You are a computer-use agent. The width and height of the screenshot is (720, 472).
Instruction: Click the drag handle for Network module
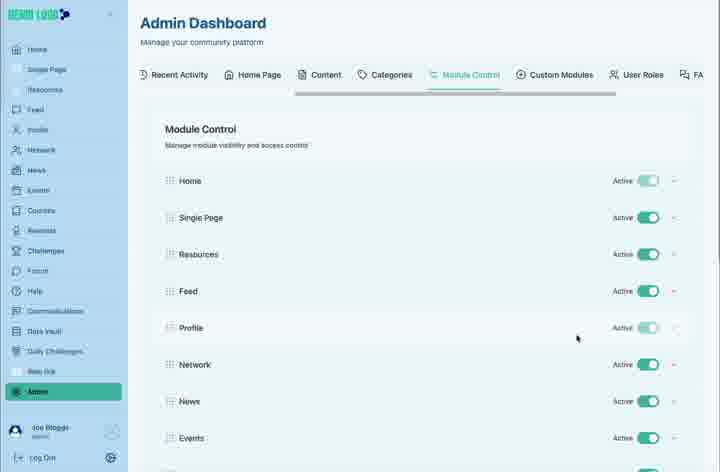pyautogui.click(x=170, y=365)
